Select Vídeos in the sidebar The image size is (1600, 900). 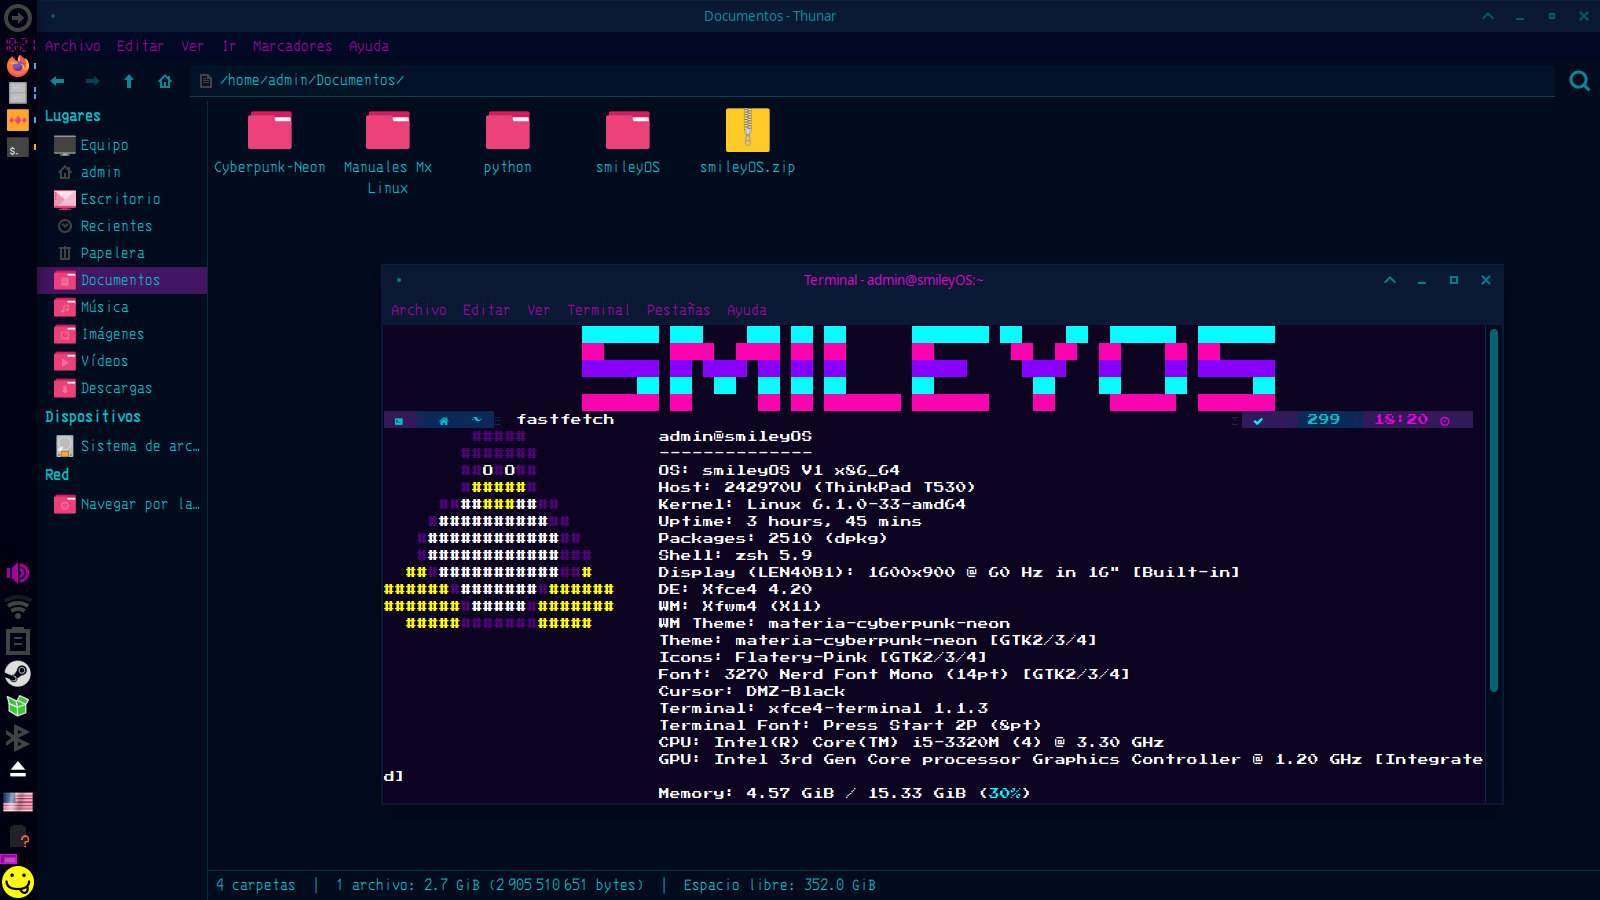(x=122, y=361)
